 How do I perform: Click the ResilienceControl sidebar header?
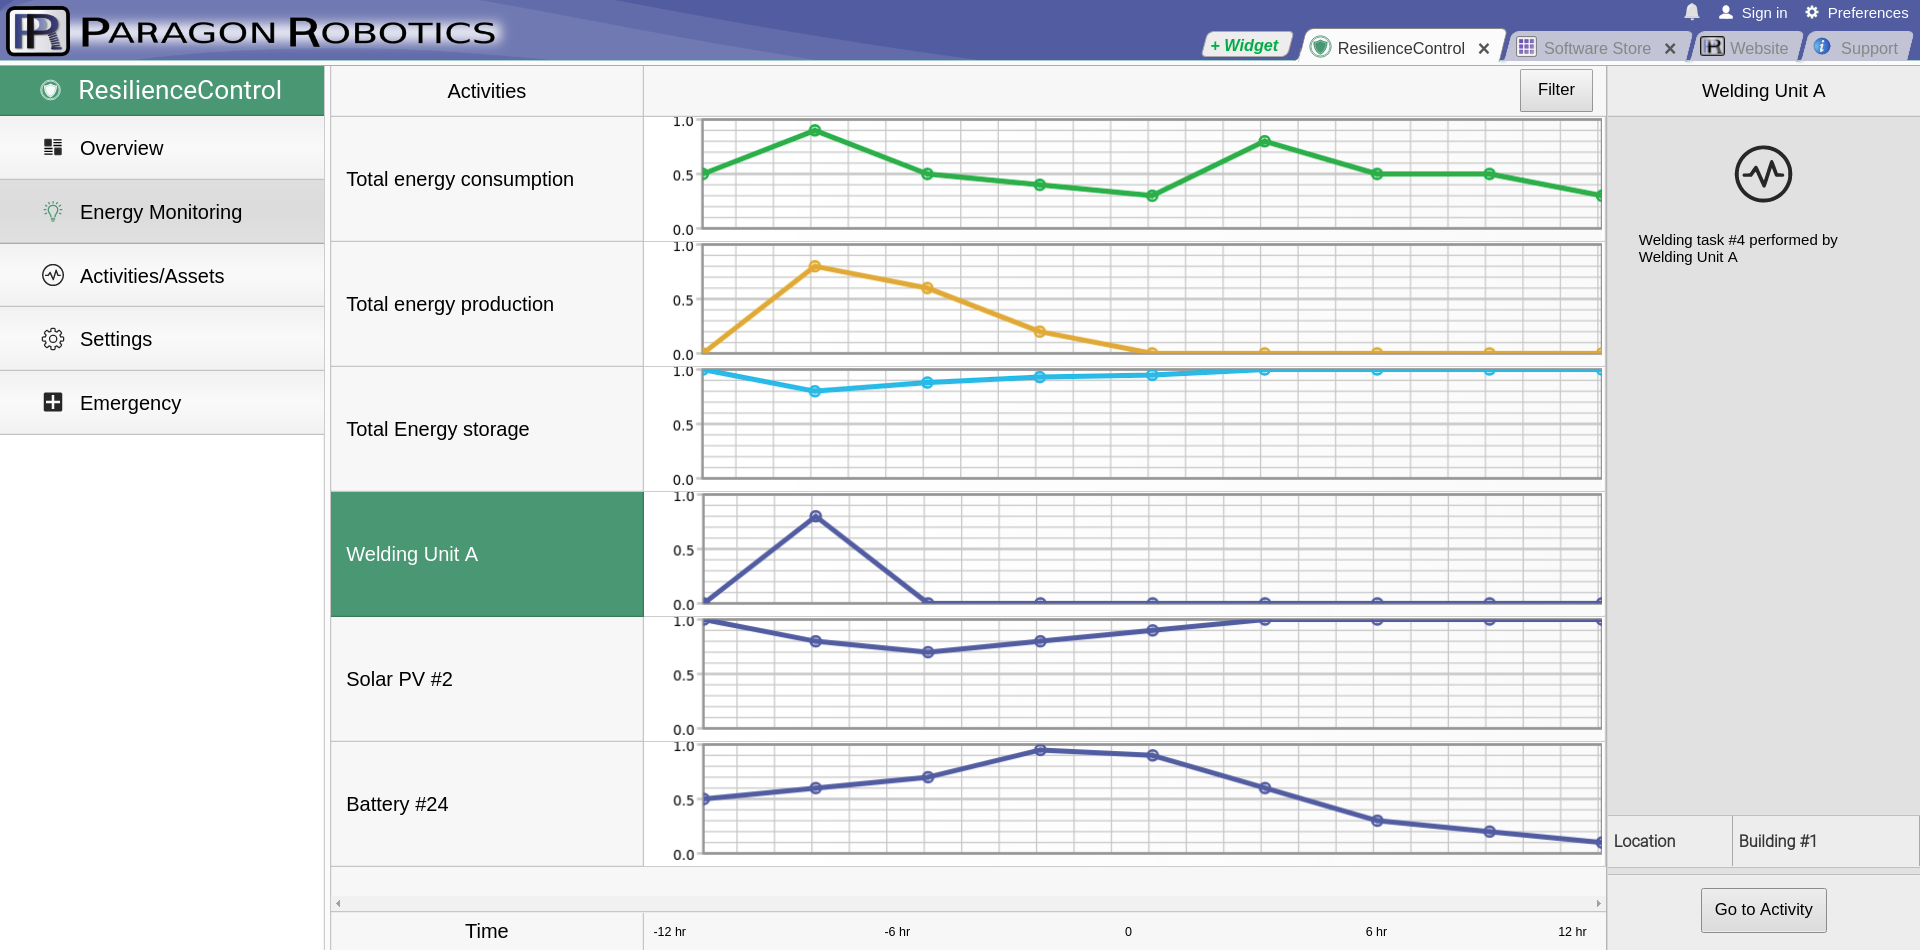162,90
